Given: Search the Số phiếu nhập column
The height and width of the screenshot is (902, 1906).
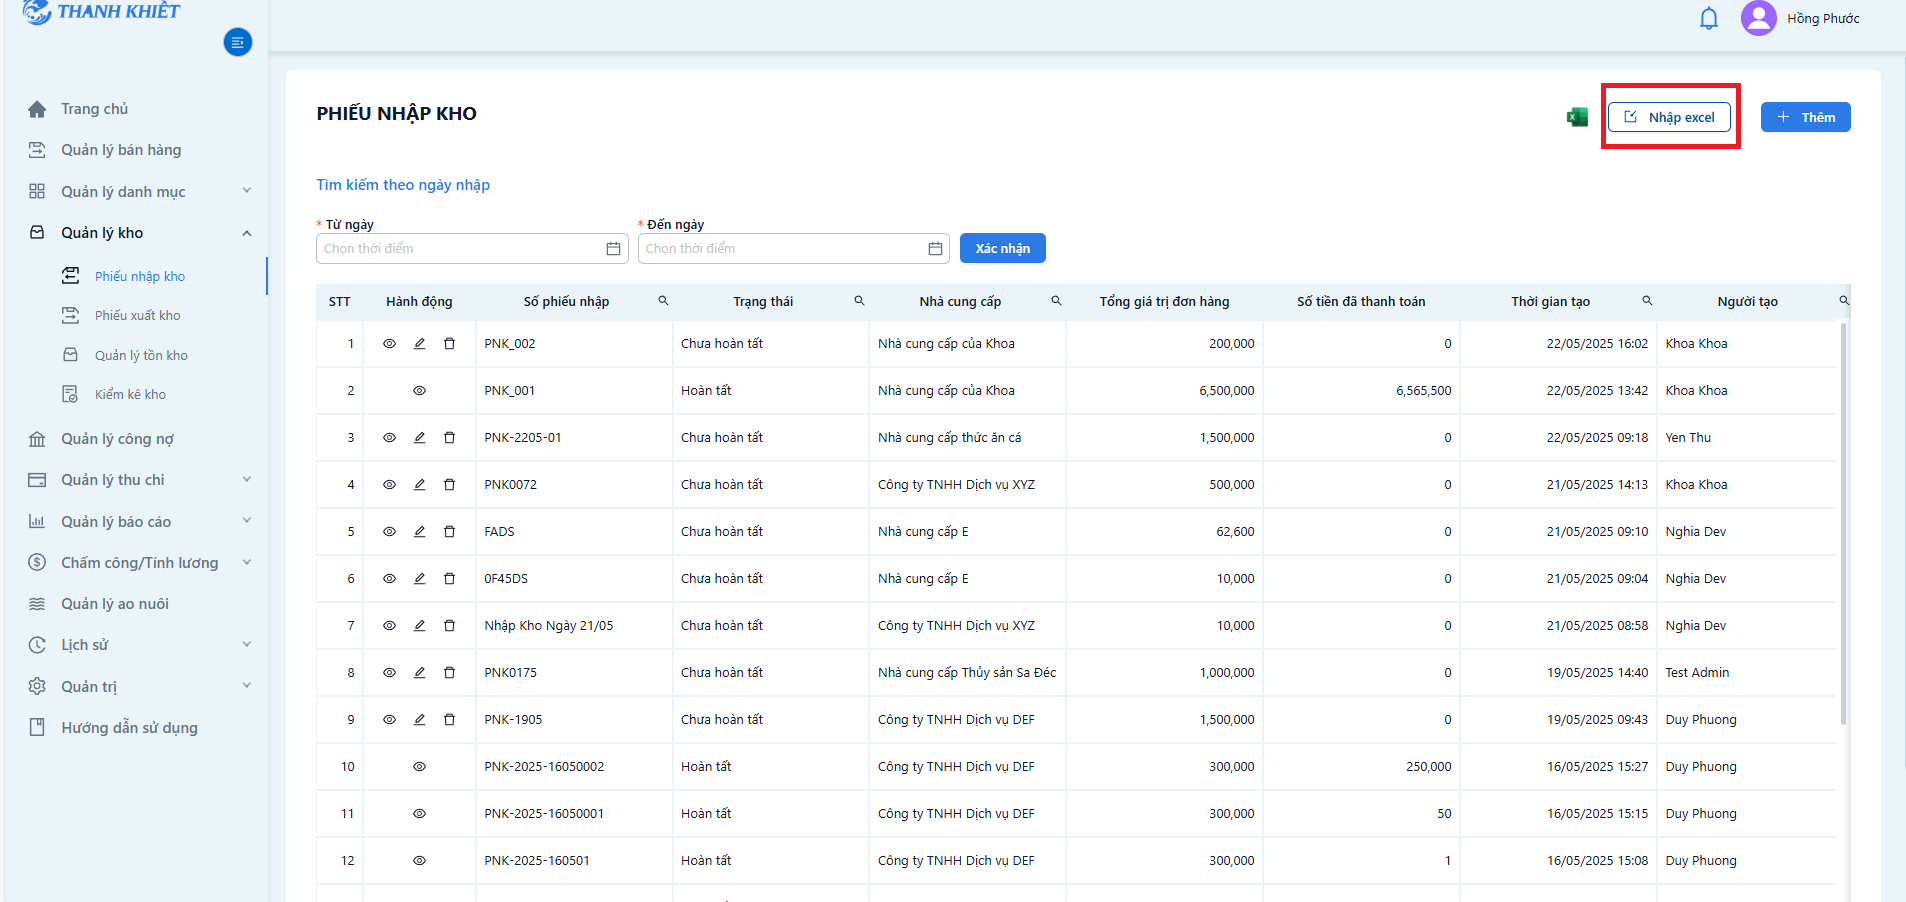Looking at the screenshot, I should click(x=663, y=301).
